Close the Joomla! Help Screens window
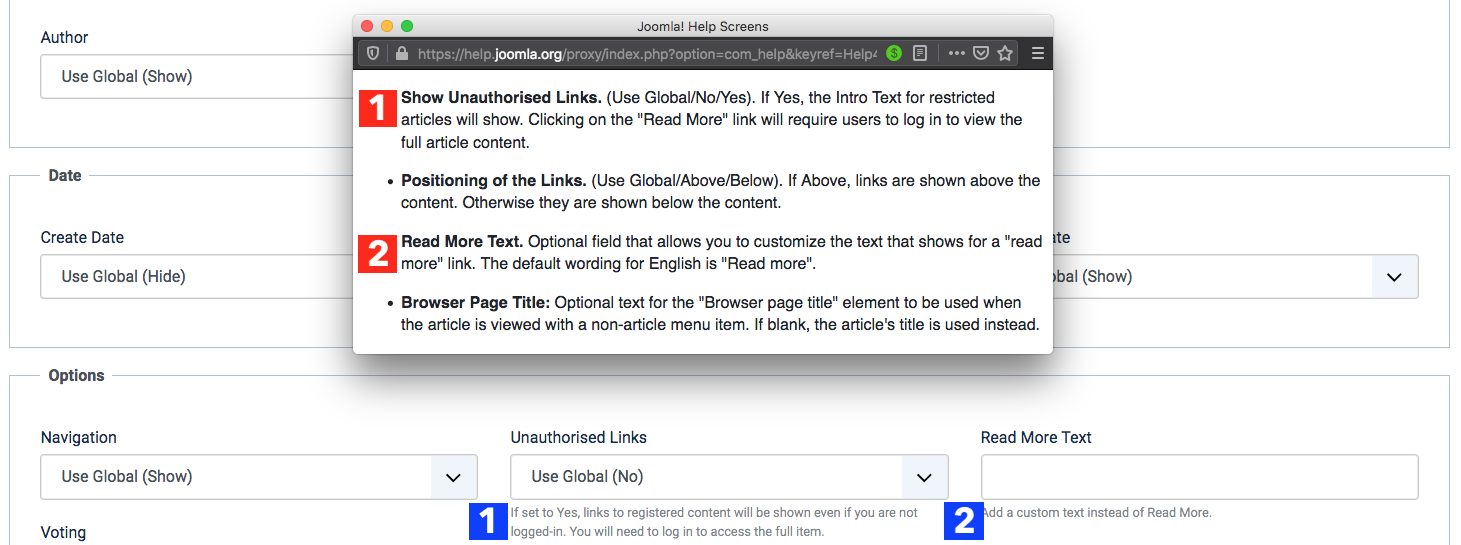This screenshot has width=1461, height=545. (367, 26)
